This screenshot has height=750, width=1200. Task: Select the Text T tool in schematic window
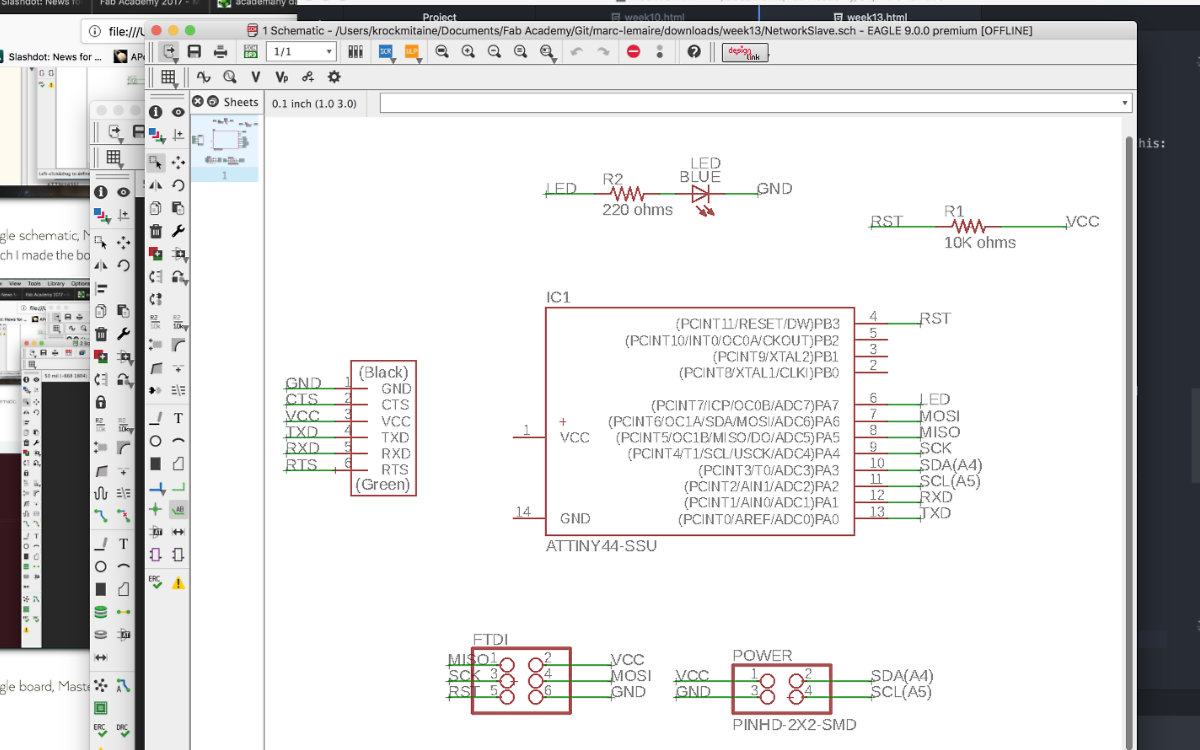coord(178,418)
